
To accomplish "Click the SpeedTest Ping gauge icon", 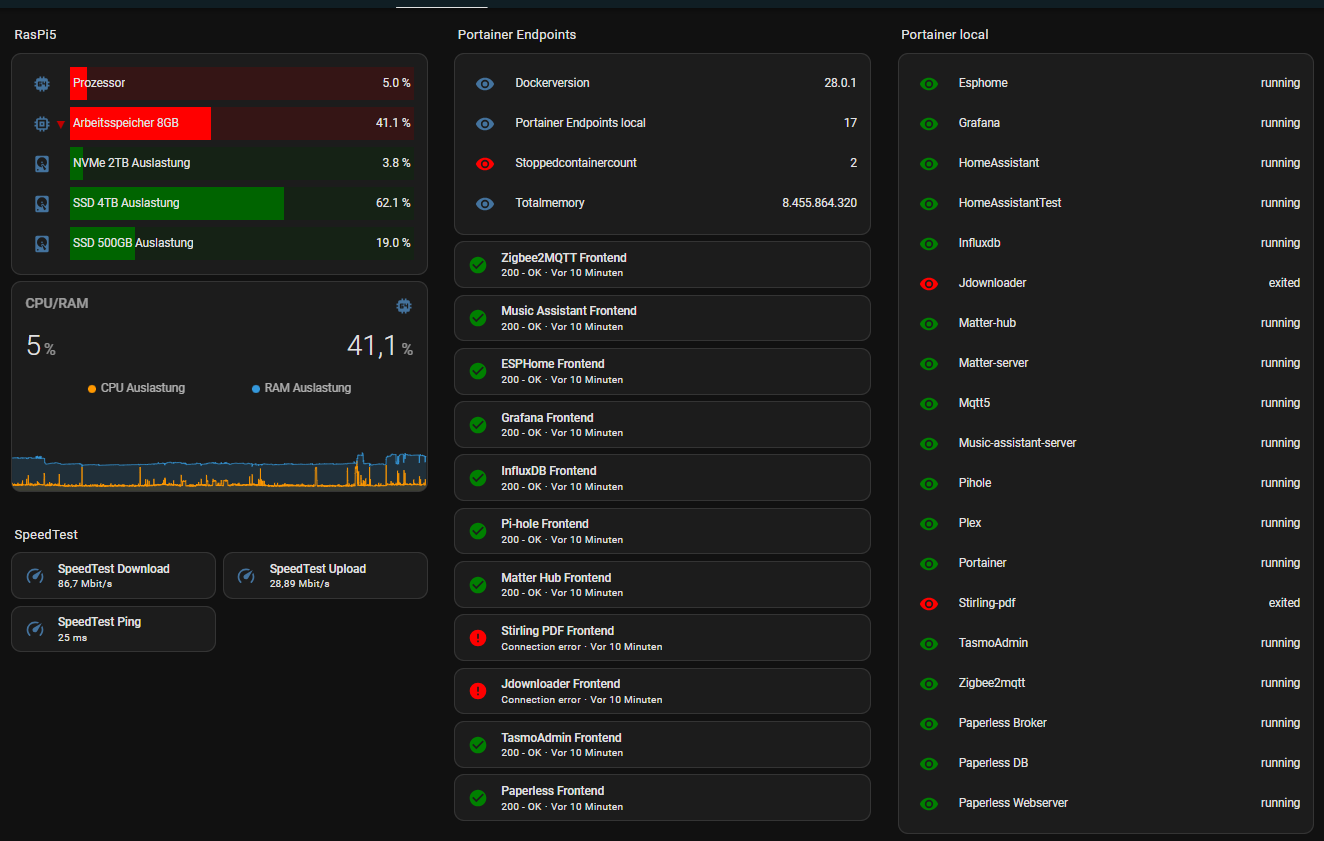I will pos(35,629).
